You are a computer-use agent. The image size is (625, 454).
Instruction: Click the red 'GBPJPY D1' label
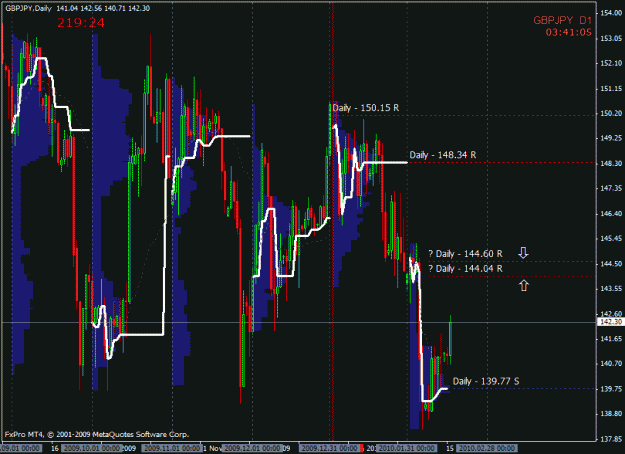[x=562, y=20]
